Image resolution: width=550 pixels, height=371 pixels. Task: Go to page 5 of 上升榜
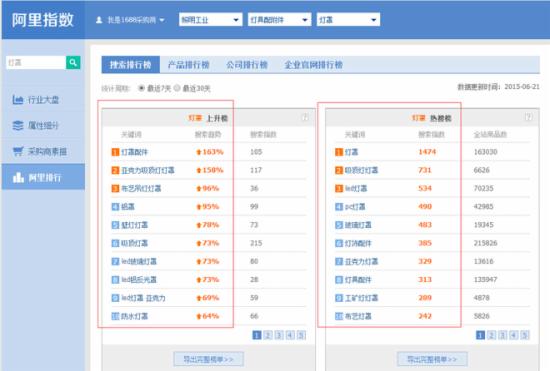(x=301, y=335)
